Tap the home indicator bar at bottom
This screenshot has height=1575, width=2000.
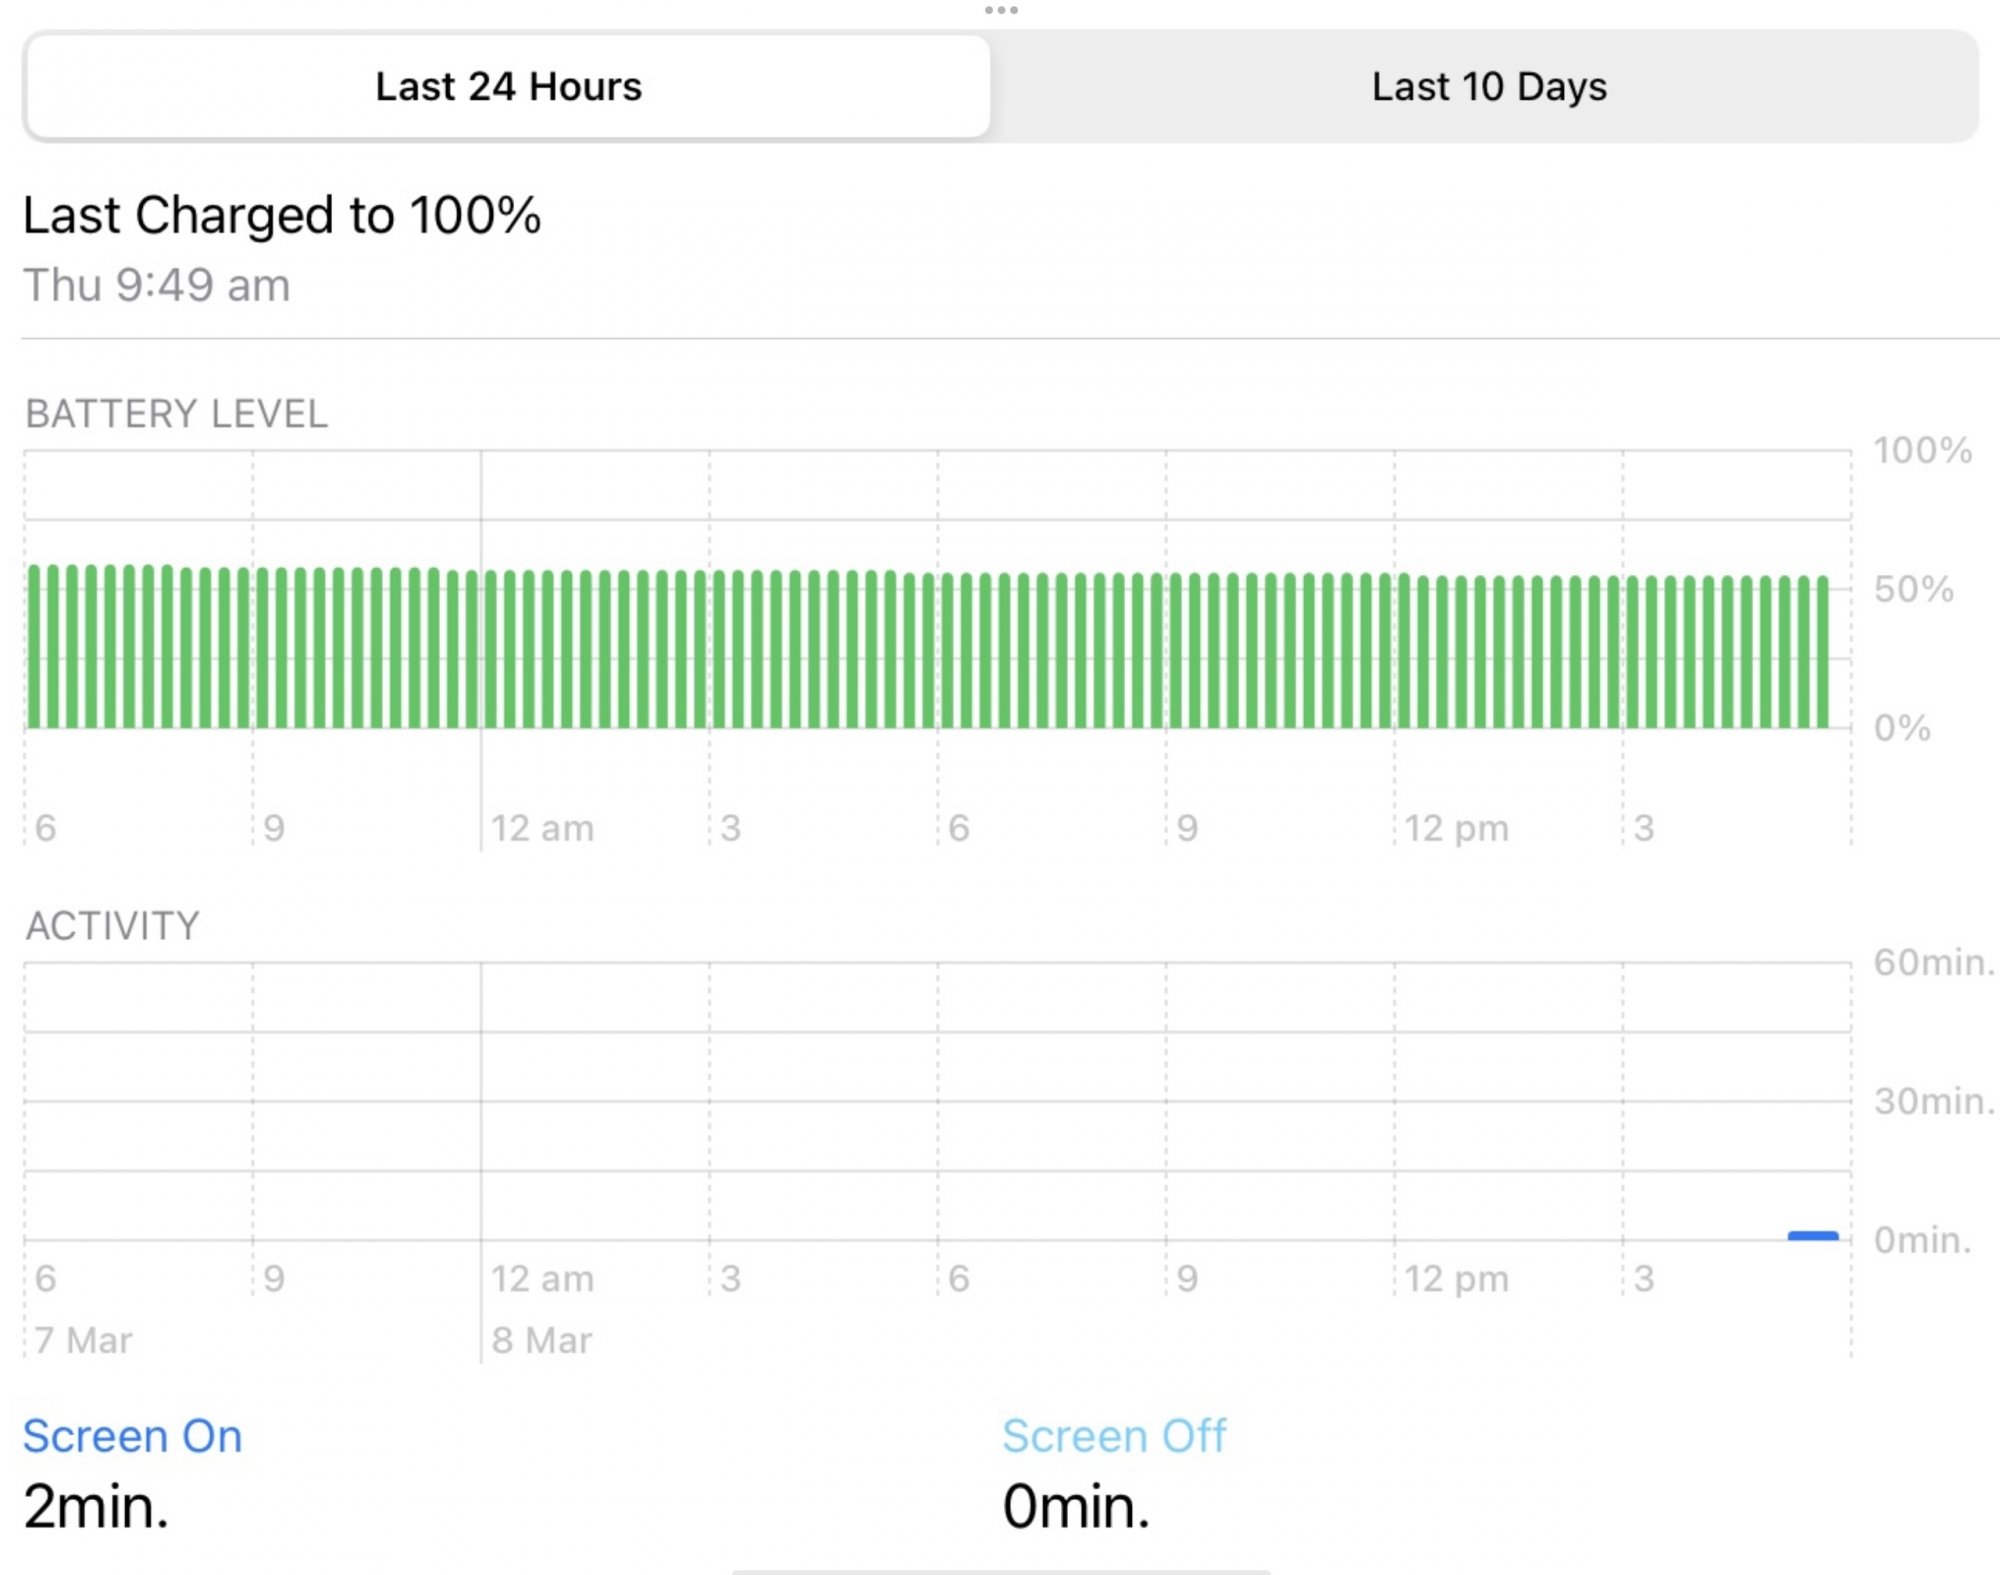[1000, 1571]
